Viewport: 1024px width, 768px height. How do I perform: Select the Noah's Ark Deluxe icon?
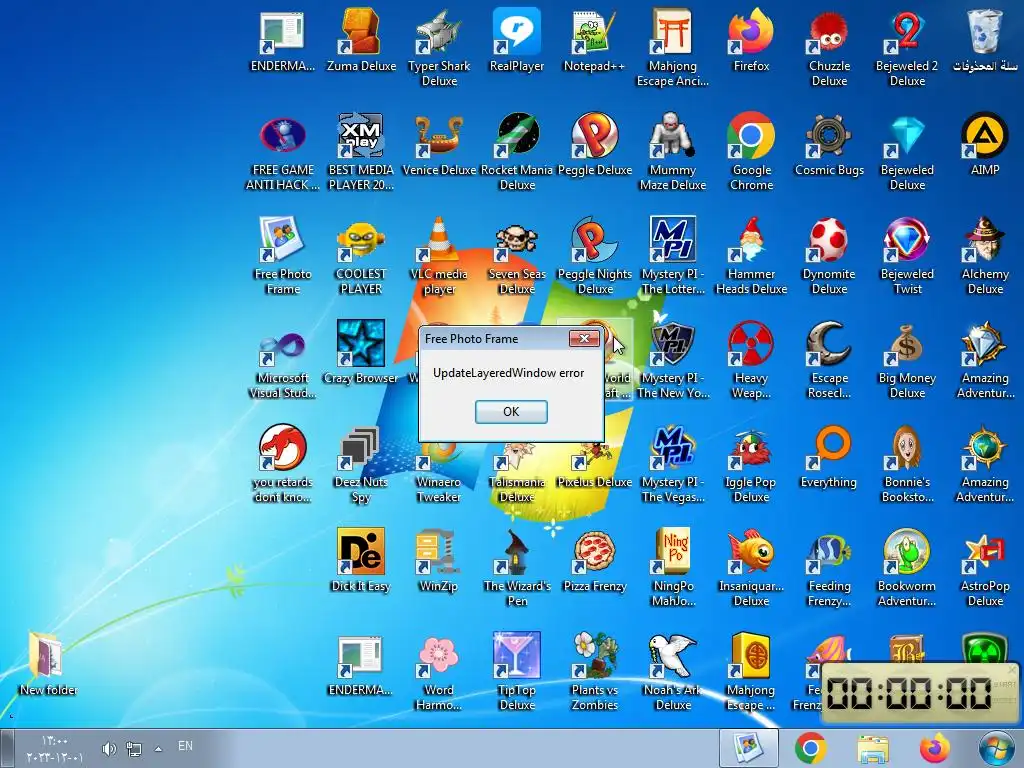point(673,671)
